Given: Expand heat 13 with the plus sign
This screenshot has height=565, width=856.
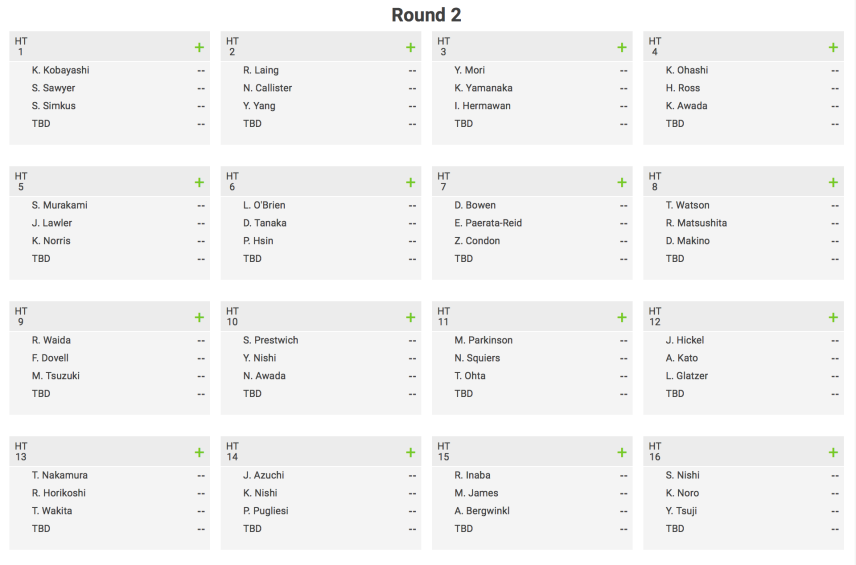Looking at the screenshot, I should (199, 452).
